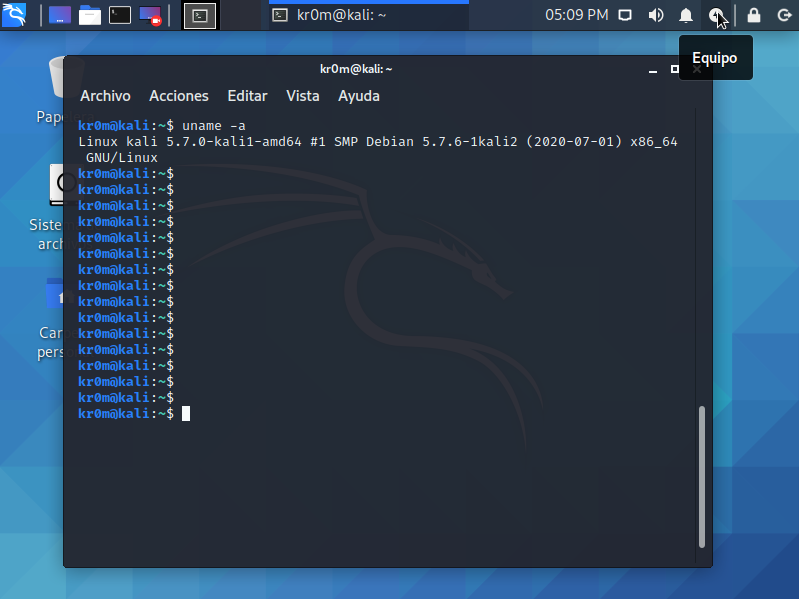Open the Editar menu

(x=247, y=96)
